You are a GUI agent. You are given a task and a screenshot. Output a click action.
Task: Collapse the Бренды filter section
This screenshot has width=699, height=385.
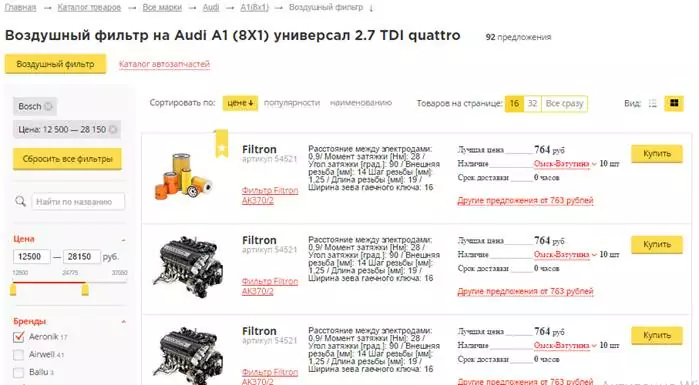tap(123, 321)
